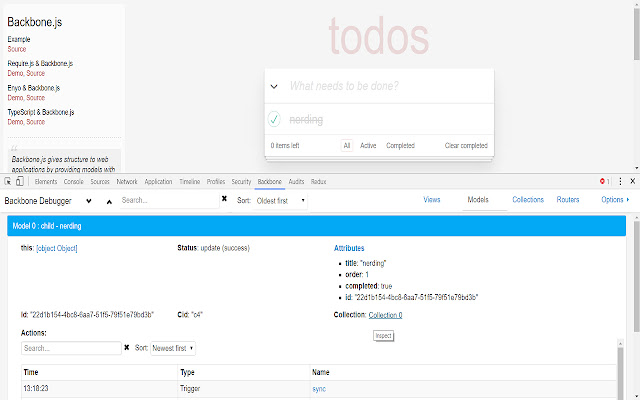Switch to the Network tab
This screenshot has height=400, width=640.
(x=127, y=182)
